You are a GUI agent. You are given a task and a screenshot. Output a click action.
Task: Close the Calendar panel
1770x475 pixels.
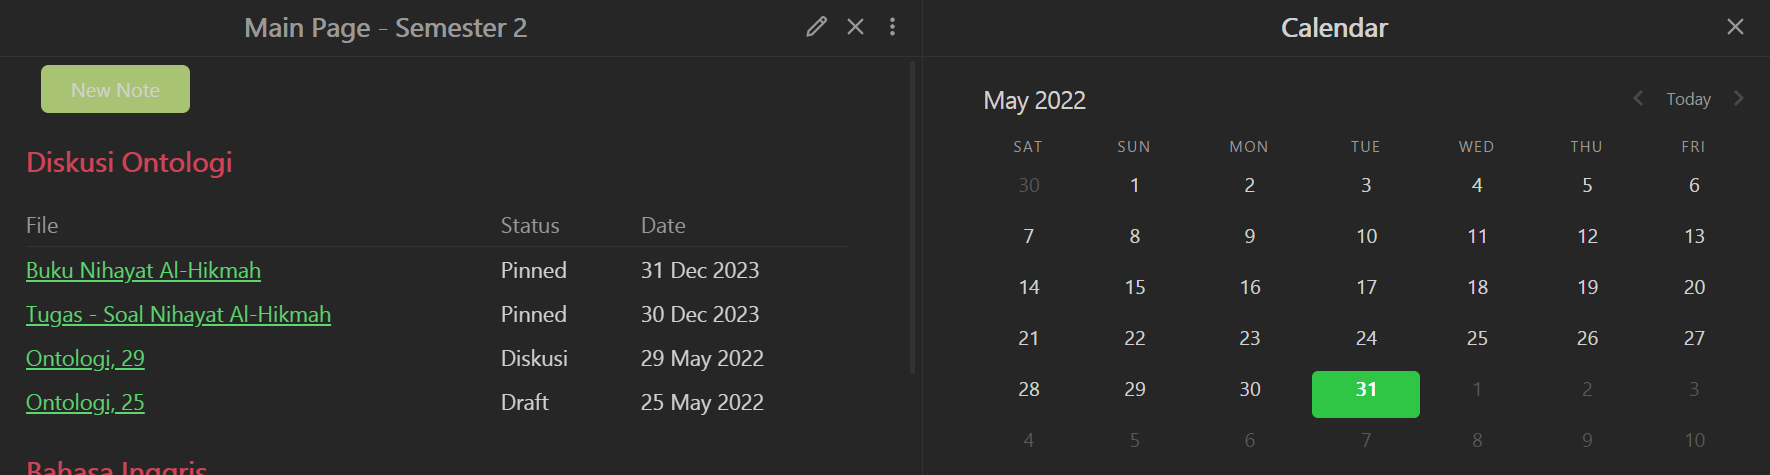click(1735, 27)
